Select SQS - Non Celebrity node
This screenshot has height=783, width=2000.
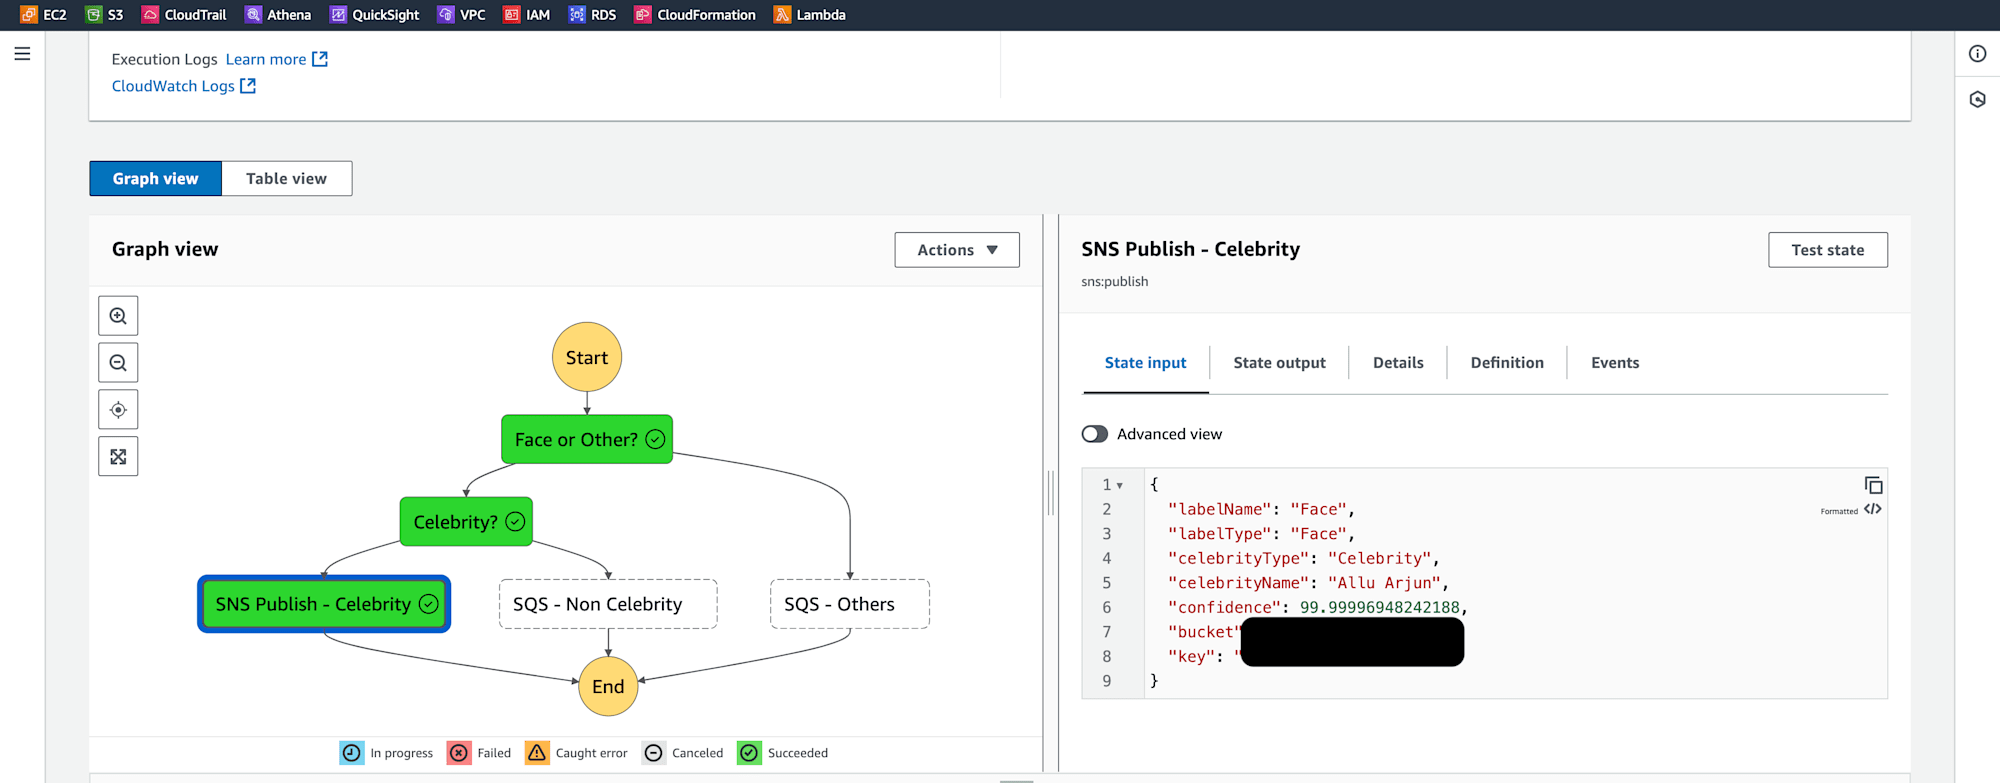click(x=608, y=604)
